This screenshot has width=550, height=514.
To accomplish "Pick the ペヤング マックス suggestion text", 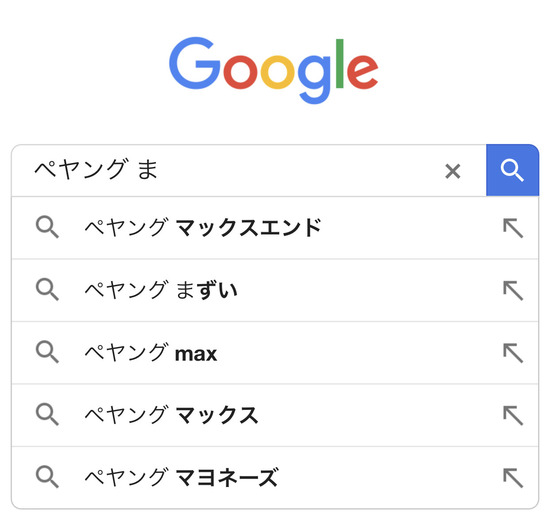I will click(172, 415).
